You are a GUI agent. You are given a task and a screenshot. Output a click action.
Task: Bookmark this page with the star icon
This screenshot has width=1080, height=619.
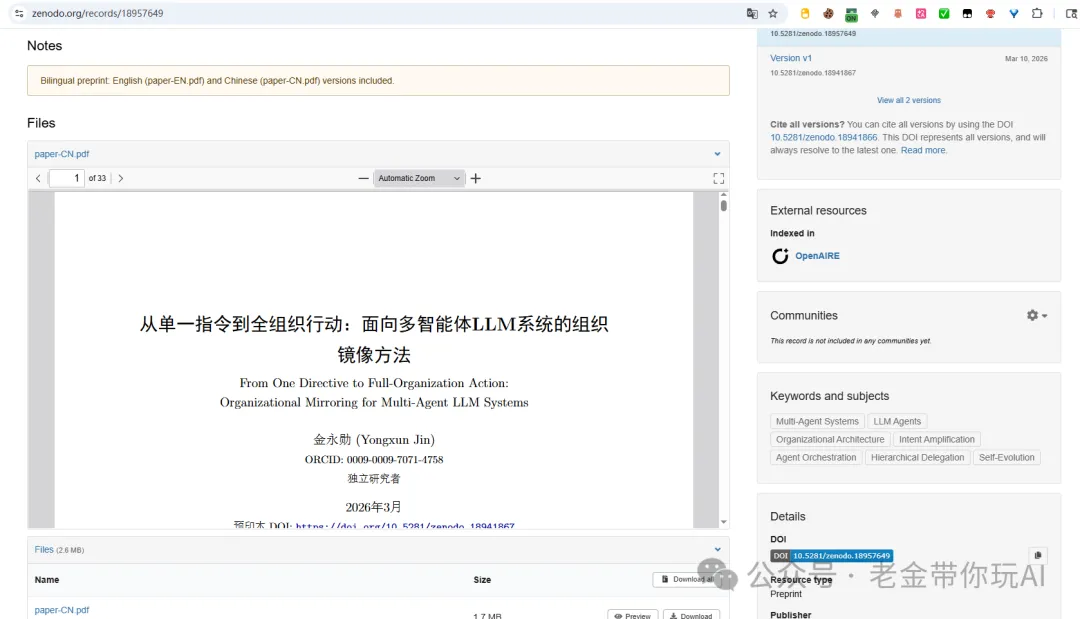(773, 13)
